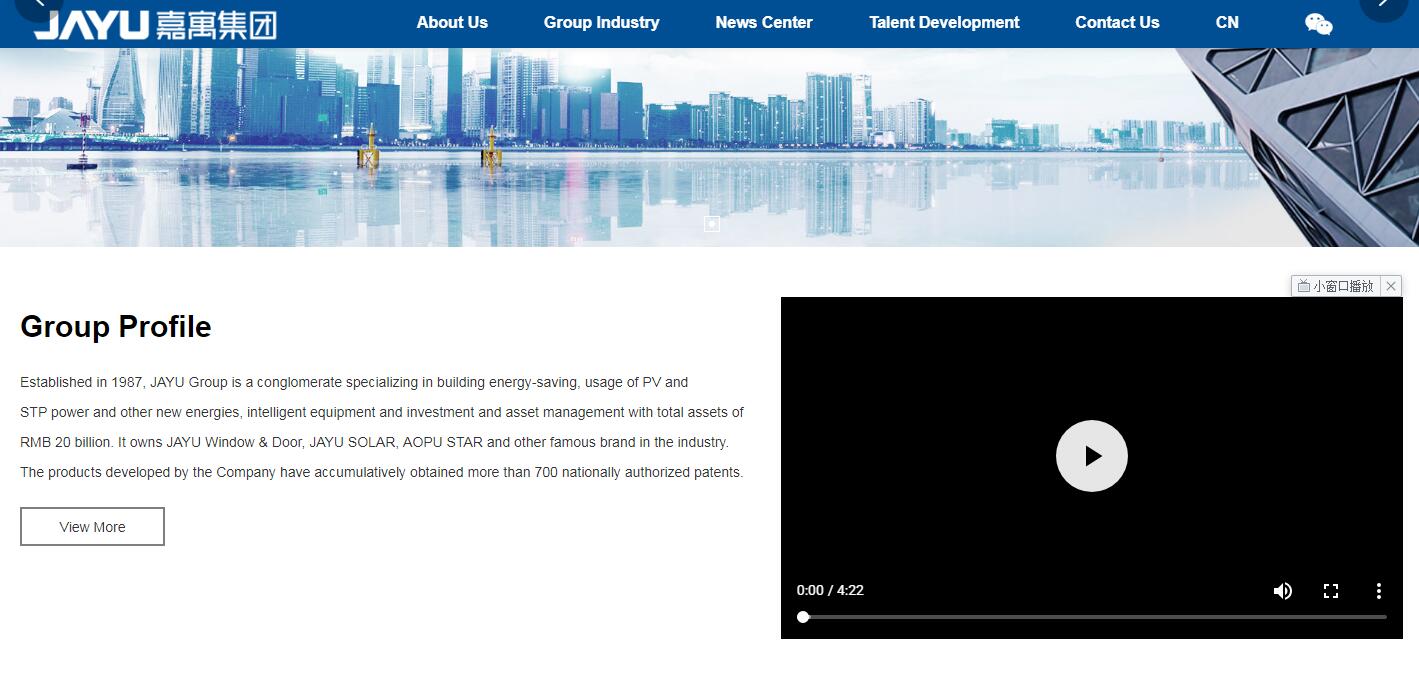Open Talent Development page
The height and width of the screenshot is (682, 1419).
pos(944,22)
